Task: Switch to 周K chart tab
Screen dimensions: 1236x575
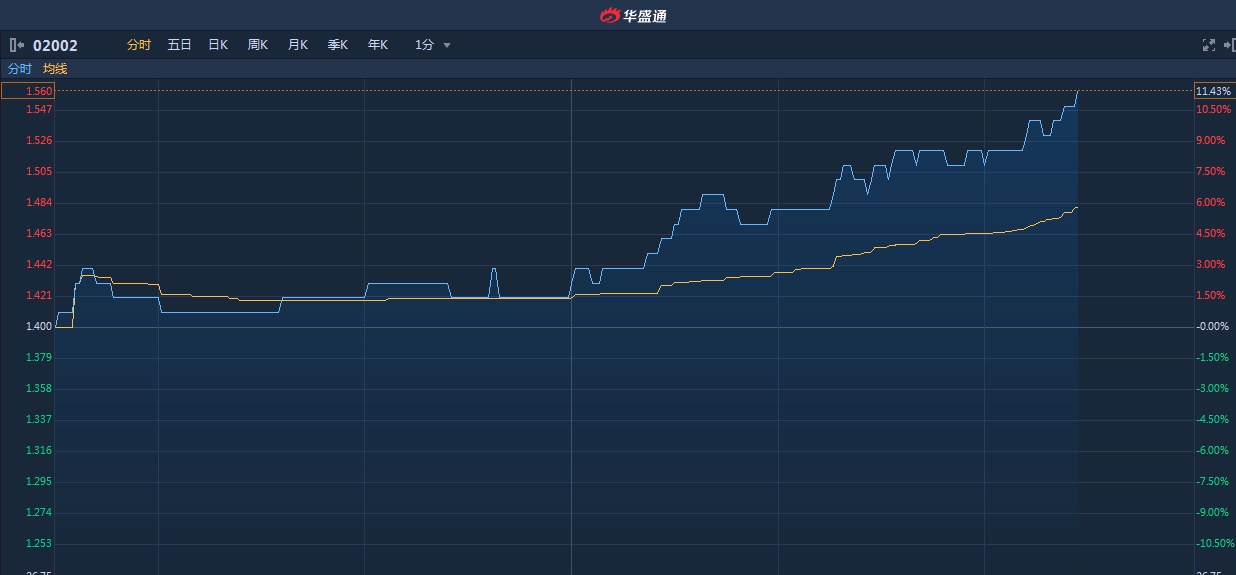Action: click(258, 45)
